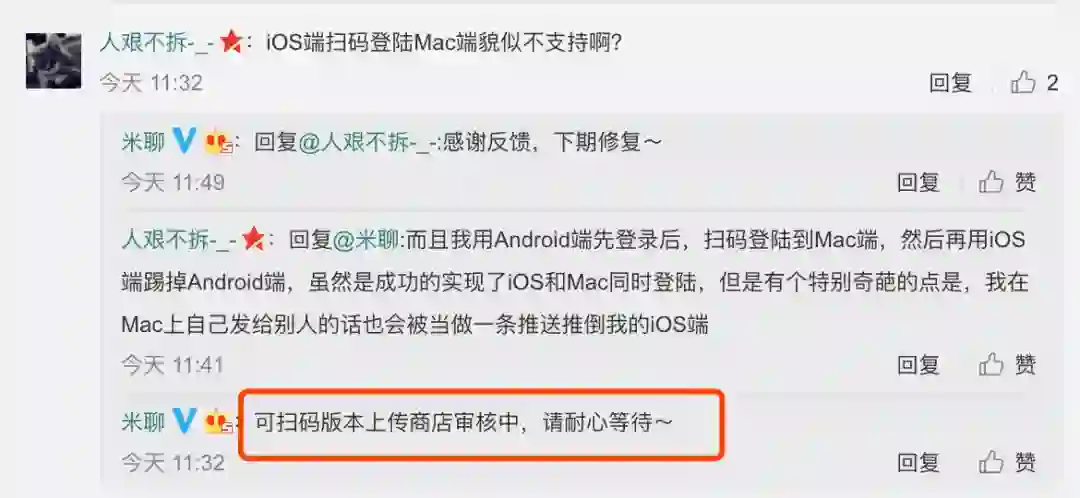Image resolution: width=1080 pixels, height=498 pixels.
Task: Click 回复 on bottom 11:32 reply
Action: coord(918,461)
